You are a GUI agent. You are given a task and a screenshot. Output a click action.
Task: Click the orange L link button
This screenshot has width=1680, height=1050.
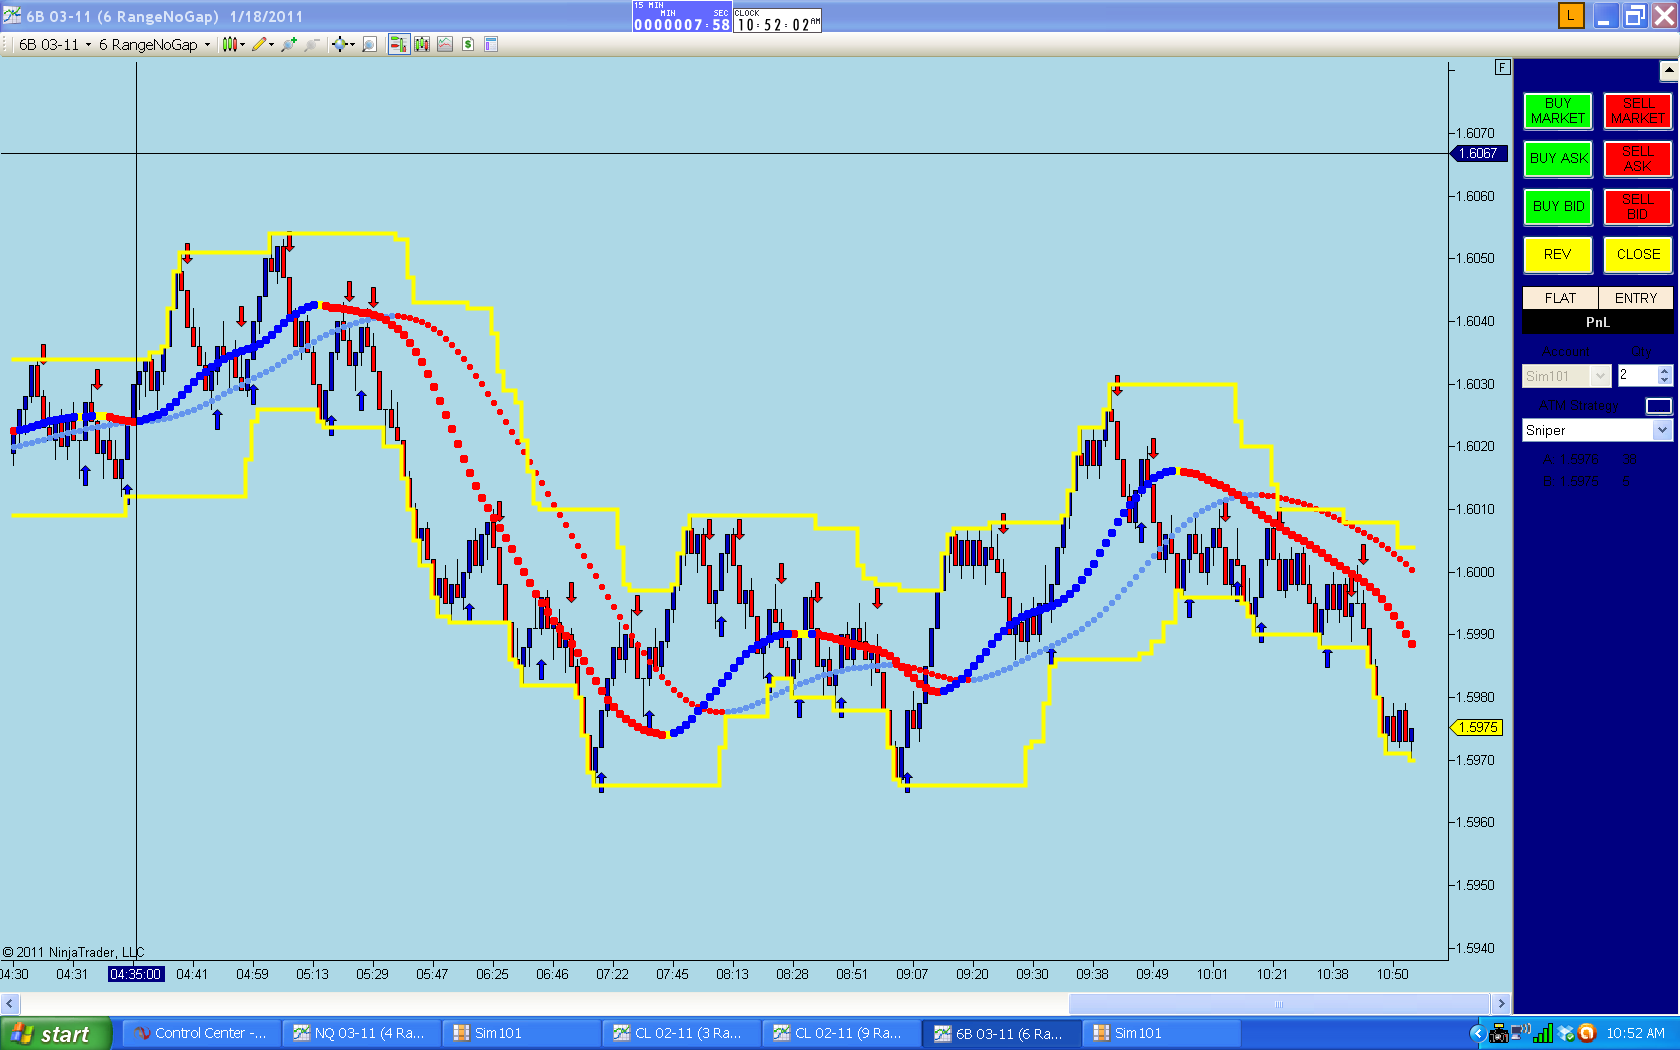(x=1571, y=15)
